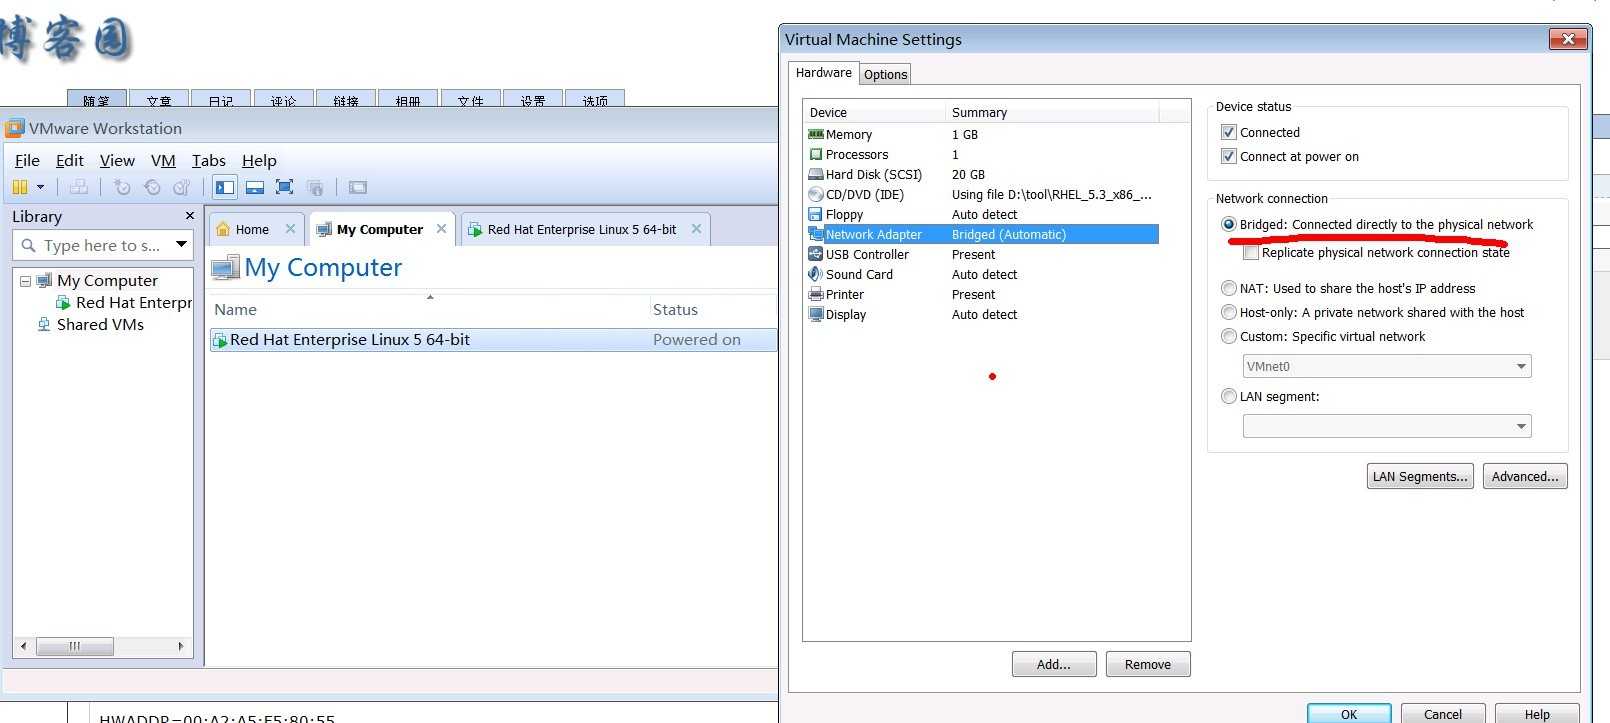Select Red Hat Enterprise Linux 5 64-bit row

[493, 340]
